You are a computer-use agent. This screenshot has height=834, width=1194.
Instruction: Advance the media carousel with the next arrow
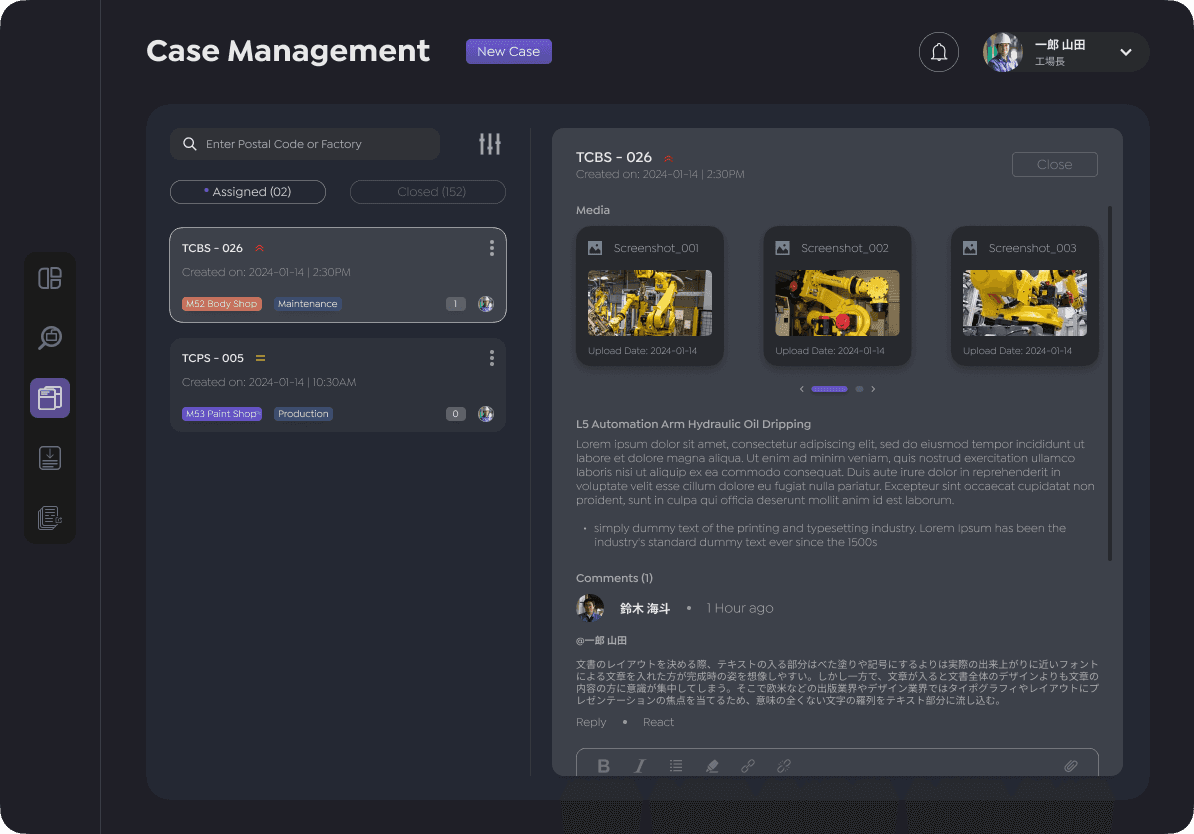click(873, 388)
